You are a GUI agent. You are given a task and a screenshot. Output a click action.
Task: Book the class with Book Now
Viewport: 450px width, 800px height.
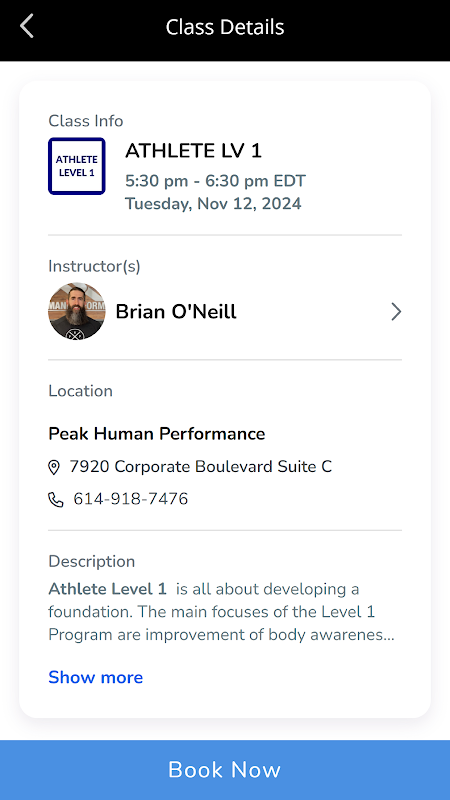(x=225, y=770)
